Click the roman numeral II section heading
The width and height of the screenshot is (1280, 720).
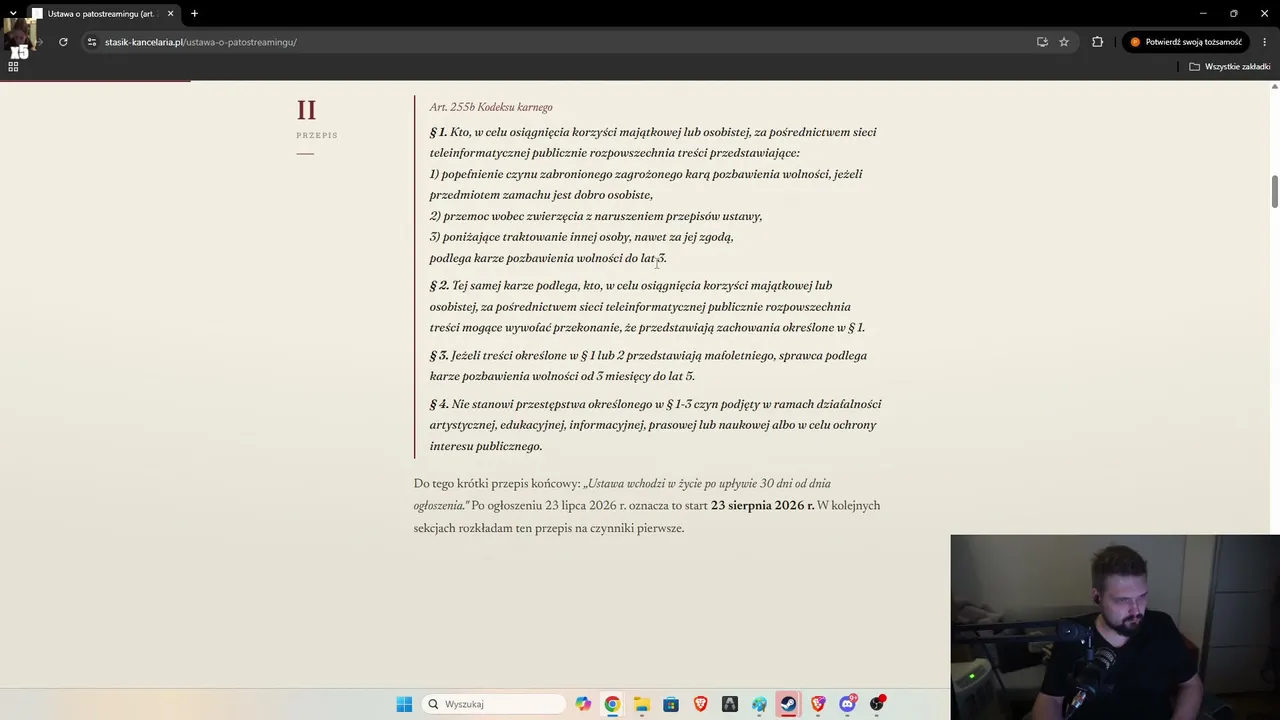[306, 110]
